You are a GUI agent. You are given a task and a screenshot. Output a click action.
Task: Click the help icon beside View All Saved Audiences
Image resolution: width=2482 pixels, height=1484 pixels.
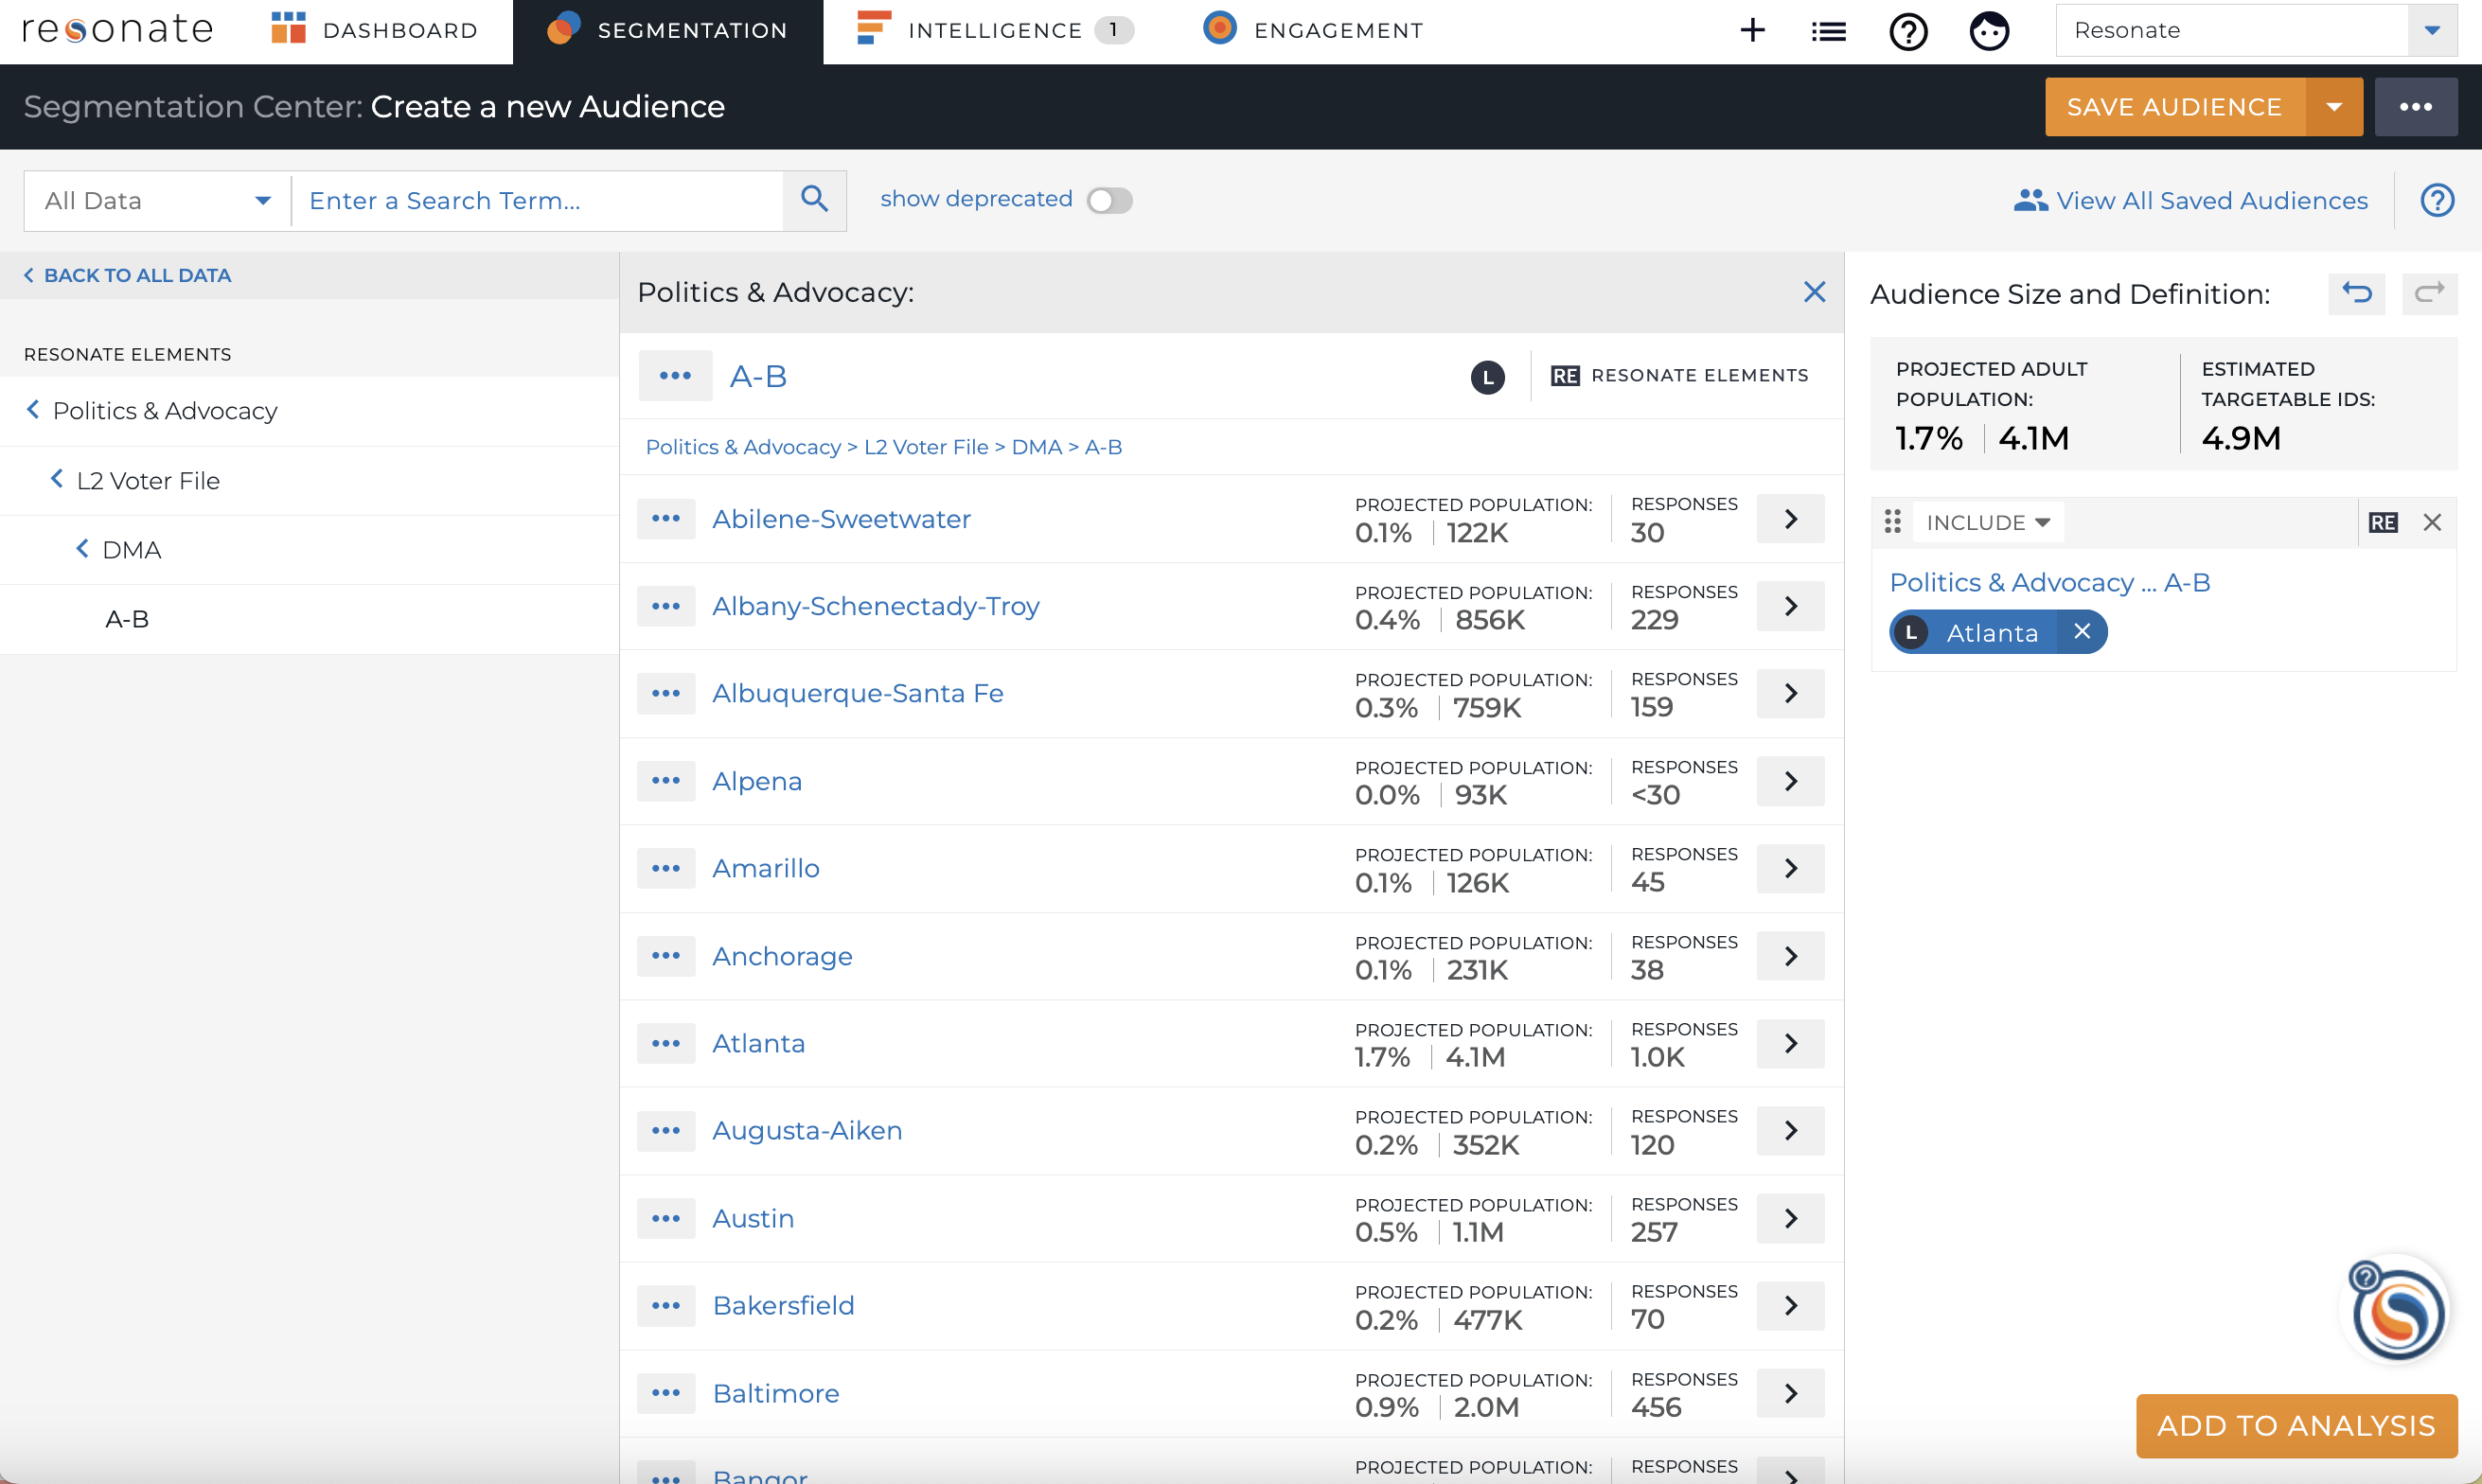(2437, 200)
